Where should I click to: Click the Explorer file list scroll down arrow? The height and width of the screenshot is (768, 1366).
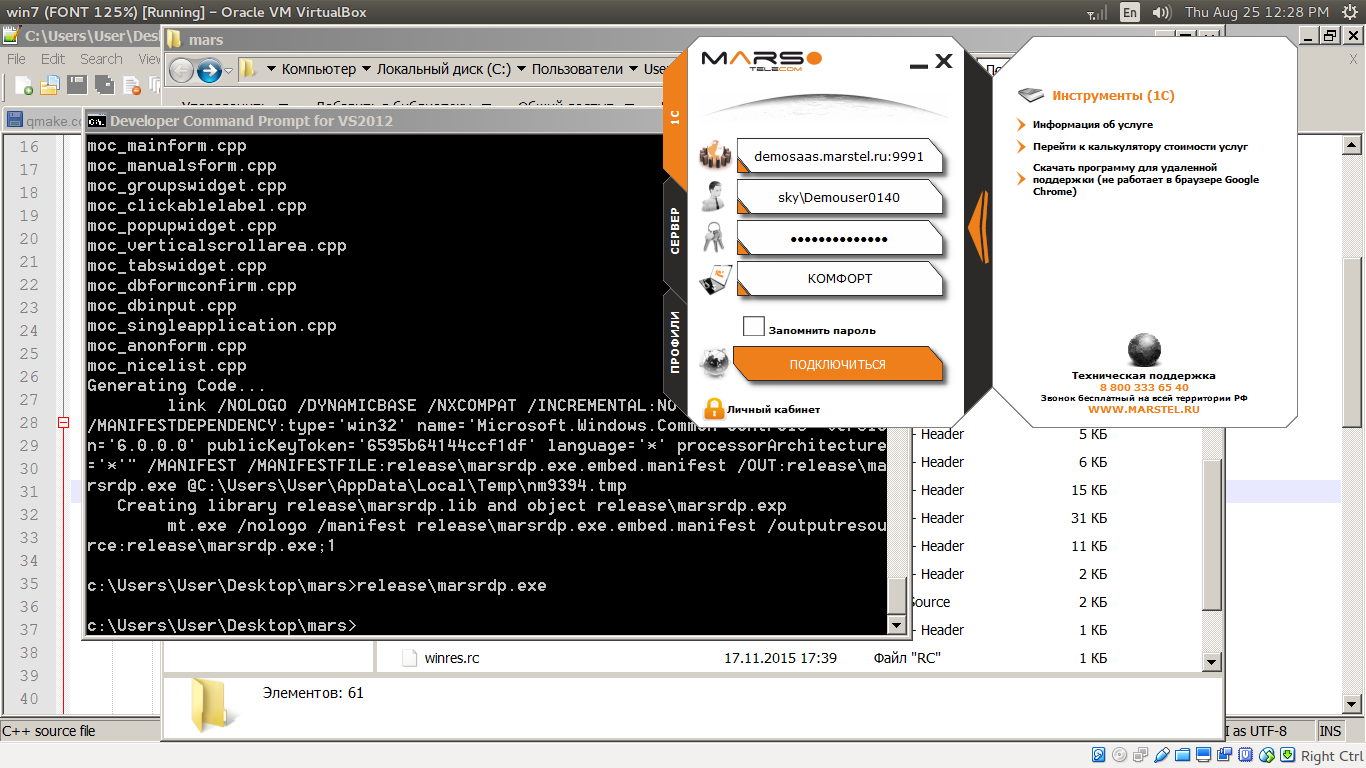(x=1212, y=662)
